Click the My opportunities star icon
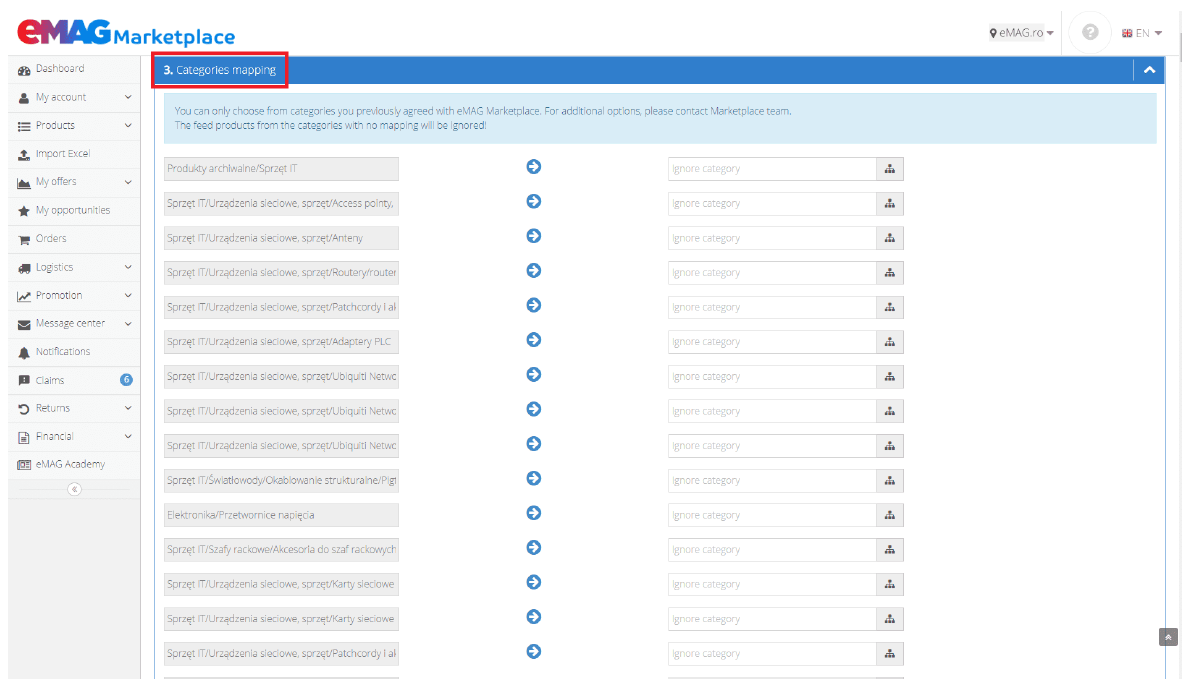Image resolution: width=1182 pixels, height=697 pixels. [24, 211]
